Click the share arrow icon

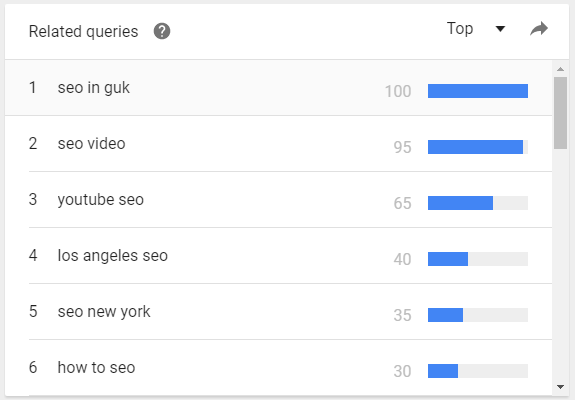pyautogui.click(x=539, y=29)
